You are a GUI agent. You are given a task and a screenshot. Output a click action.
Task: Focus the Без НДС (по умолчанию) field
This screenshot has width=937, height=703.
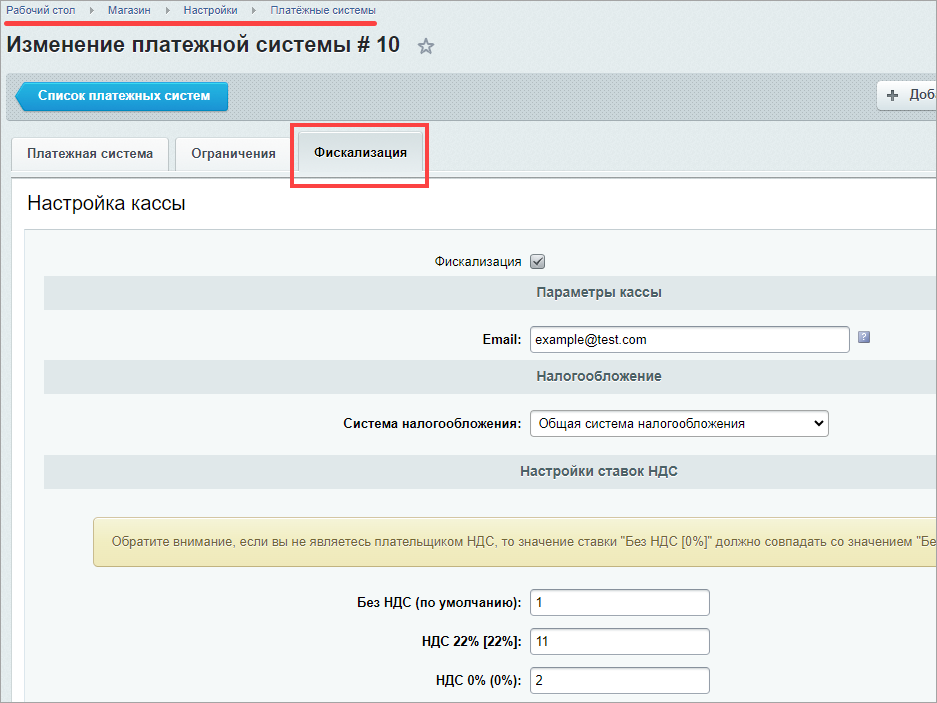[619, 603]
